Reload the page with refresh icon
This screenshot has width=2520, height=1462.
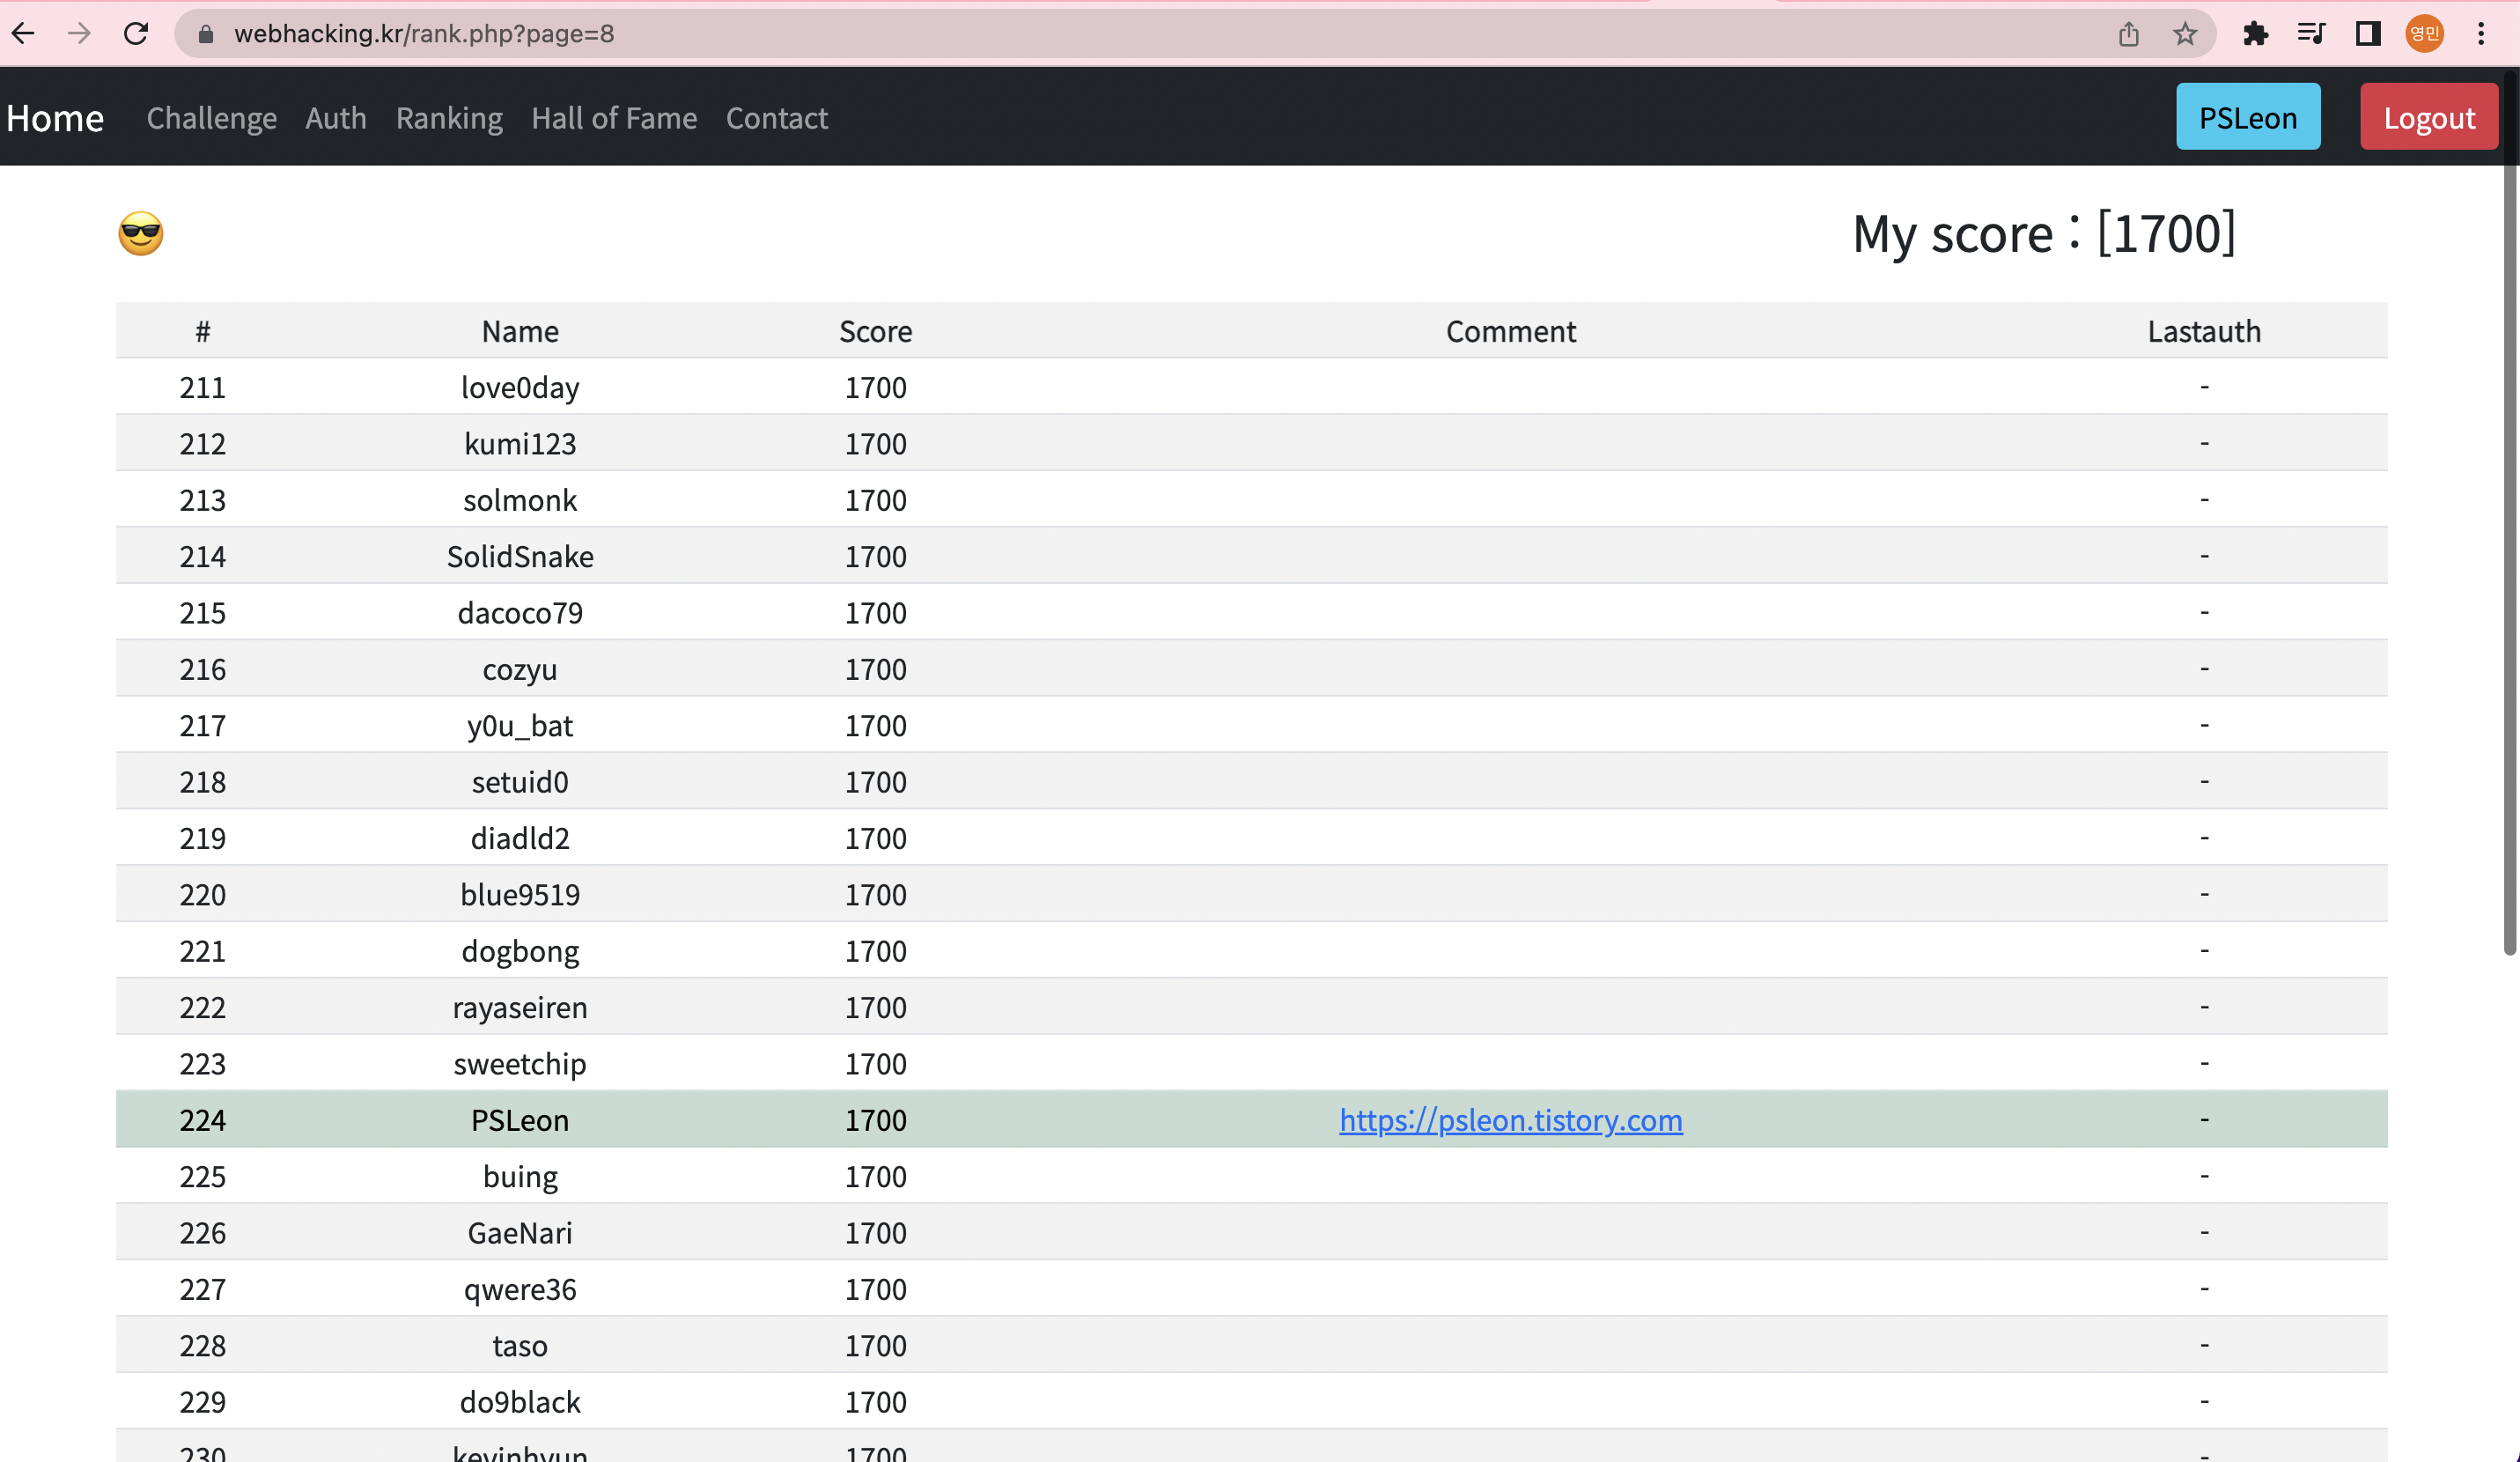point(136,34)
